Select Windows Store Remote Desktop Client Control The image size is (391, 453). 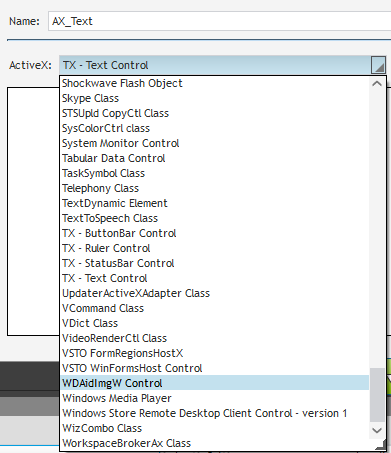point(215,413)
